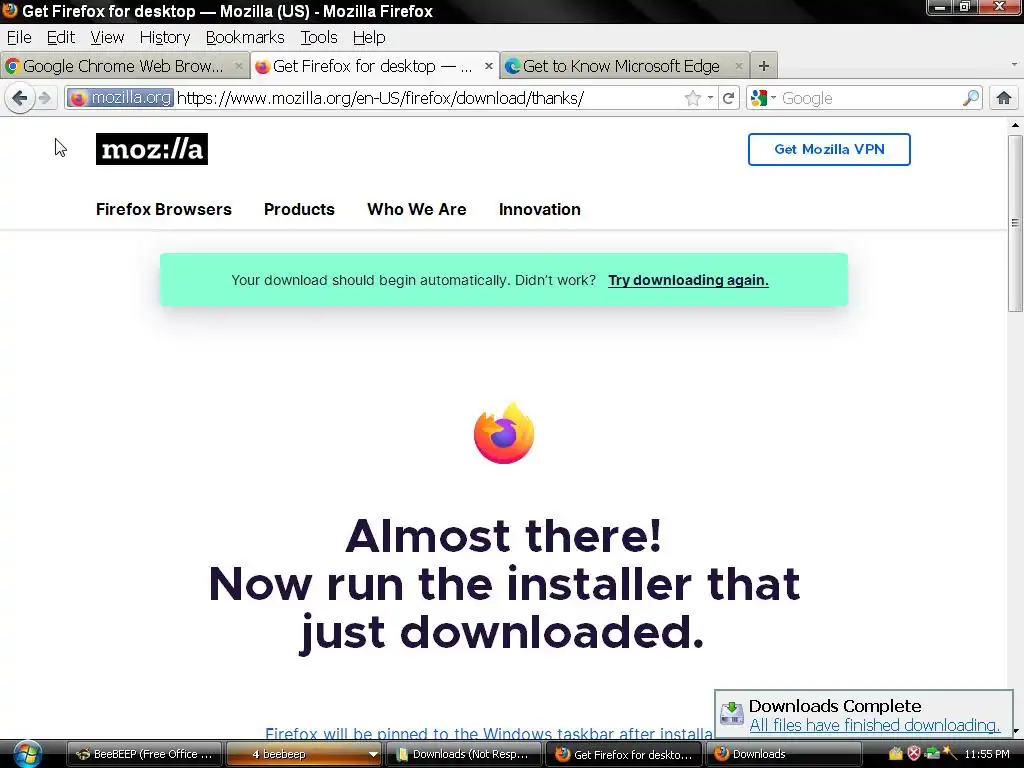Open the Who We Are navigation menu
Screen dimensions: 1024x768
point(417,209)
